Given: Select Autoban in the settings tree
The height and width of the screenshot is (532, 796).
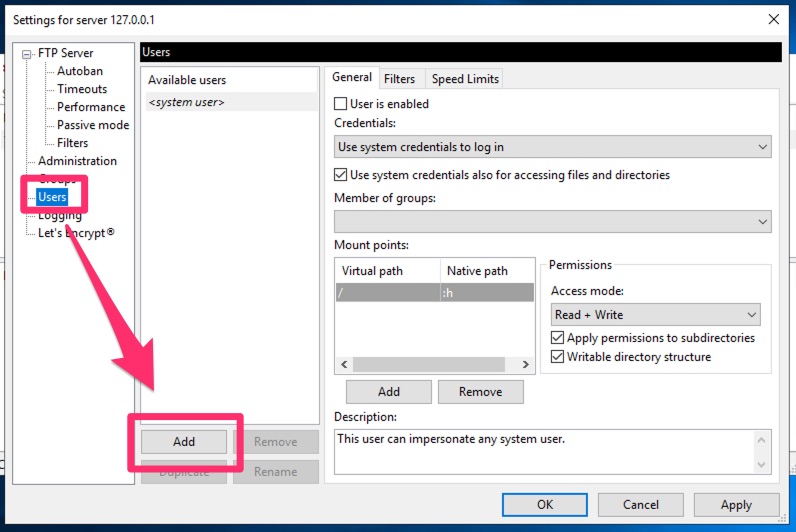Looking at the screenshot, I should (x=79, y=71).
